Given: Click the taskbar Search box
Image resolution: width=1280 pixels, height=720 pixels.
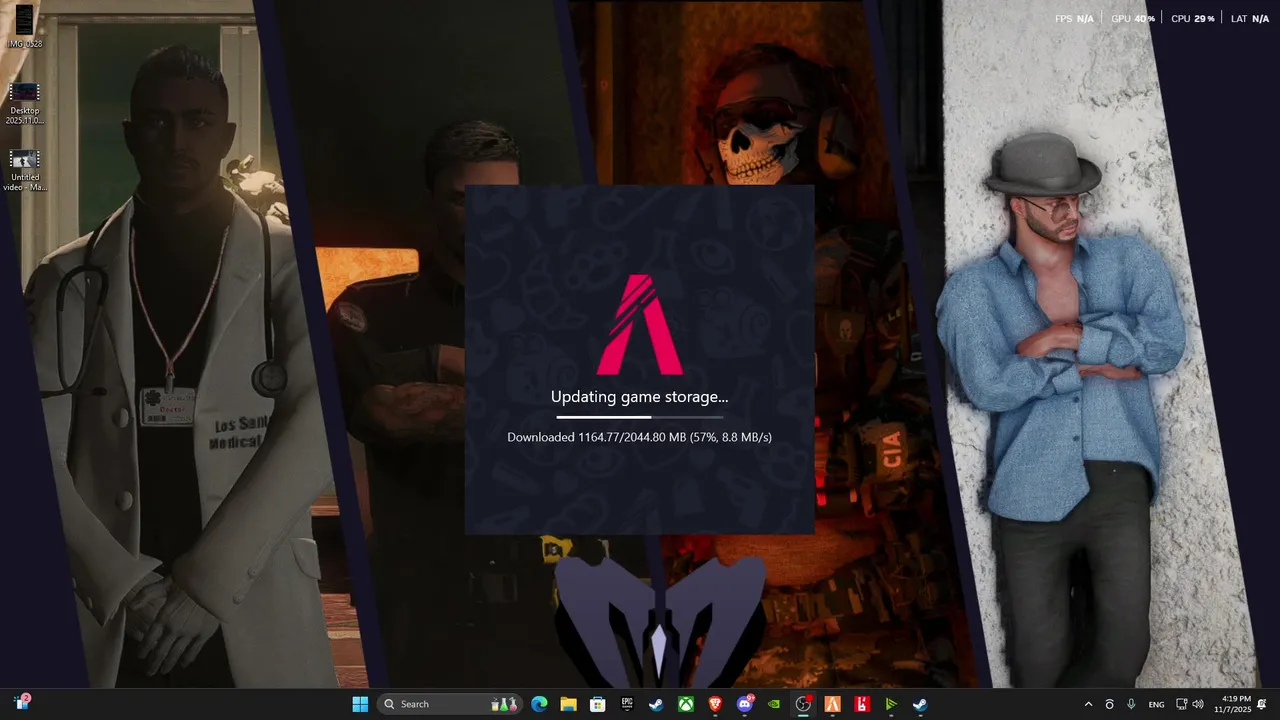Looking at the screenshot, I should pyautogui.click(x=450, y=704).
